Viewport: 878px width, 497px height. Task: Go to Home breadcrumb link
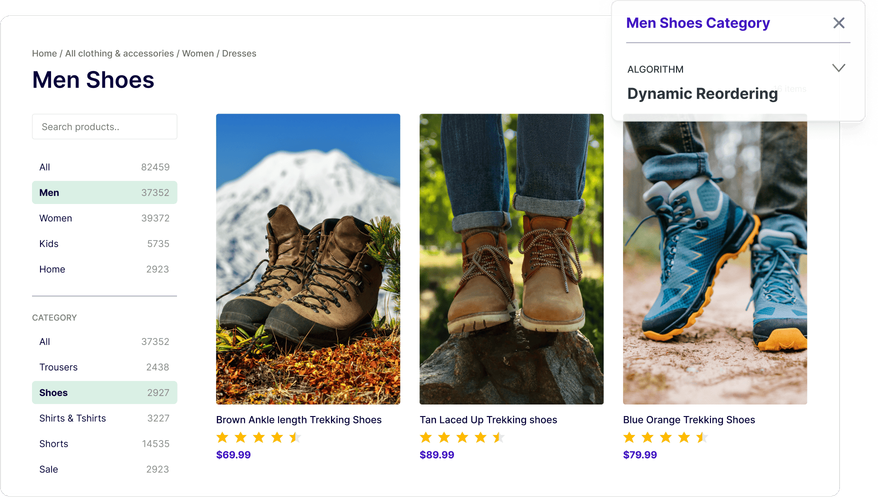pos(44,53)
